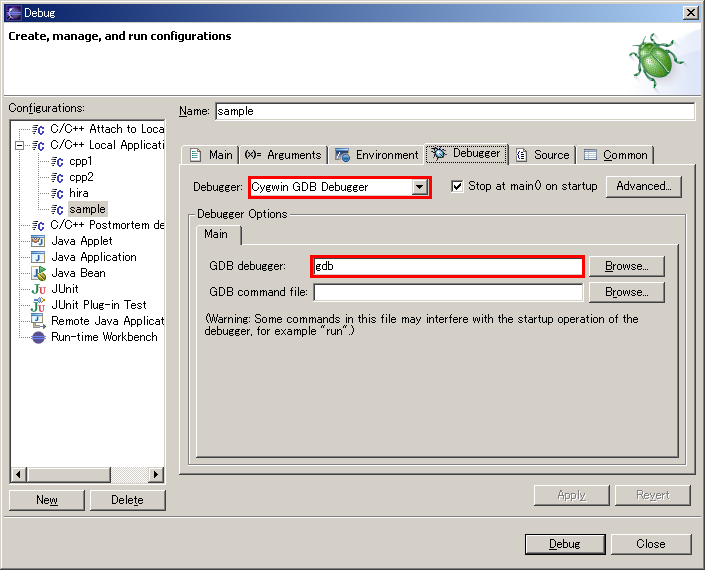Open Advanced debugger settings
705x570 pixels.
tap(644, 187)
